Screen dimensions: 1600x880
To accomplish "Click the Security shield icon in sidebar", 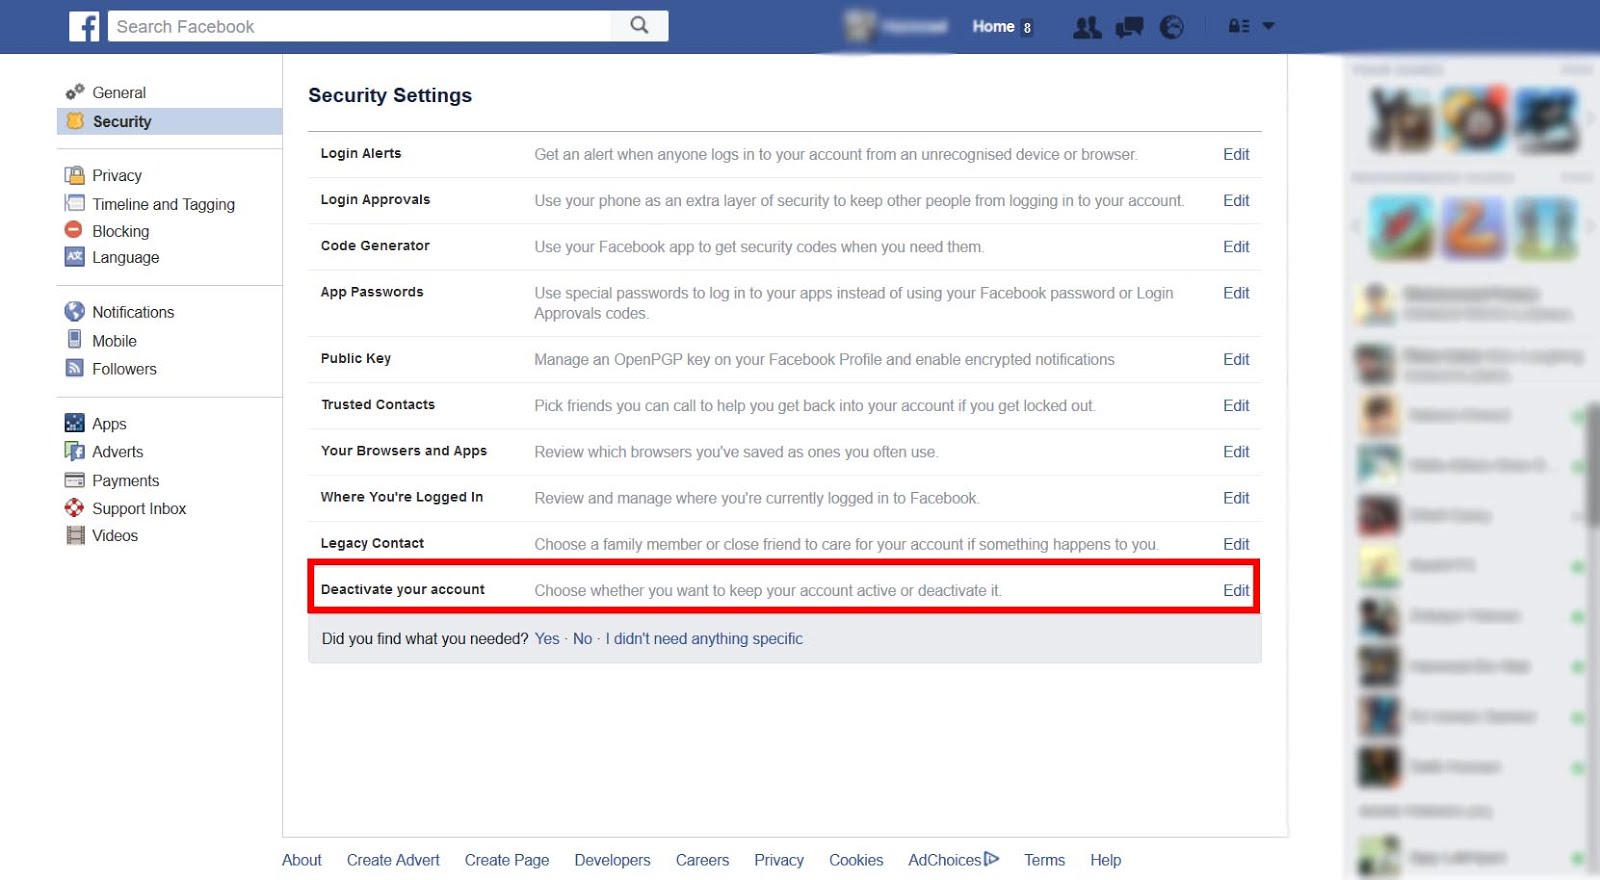I will pos(75,121).
